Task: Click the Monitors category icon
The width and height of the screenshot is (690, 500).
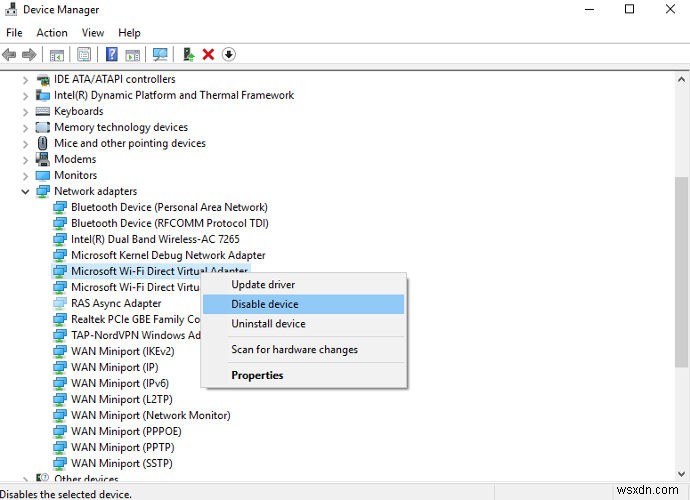Action: [43, 176]
